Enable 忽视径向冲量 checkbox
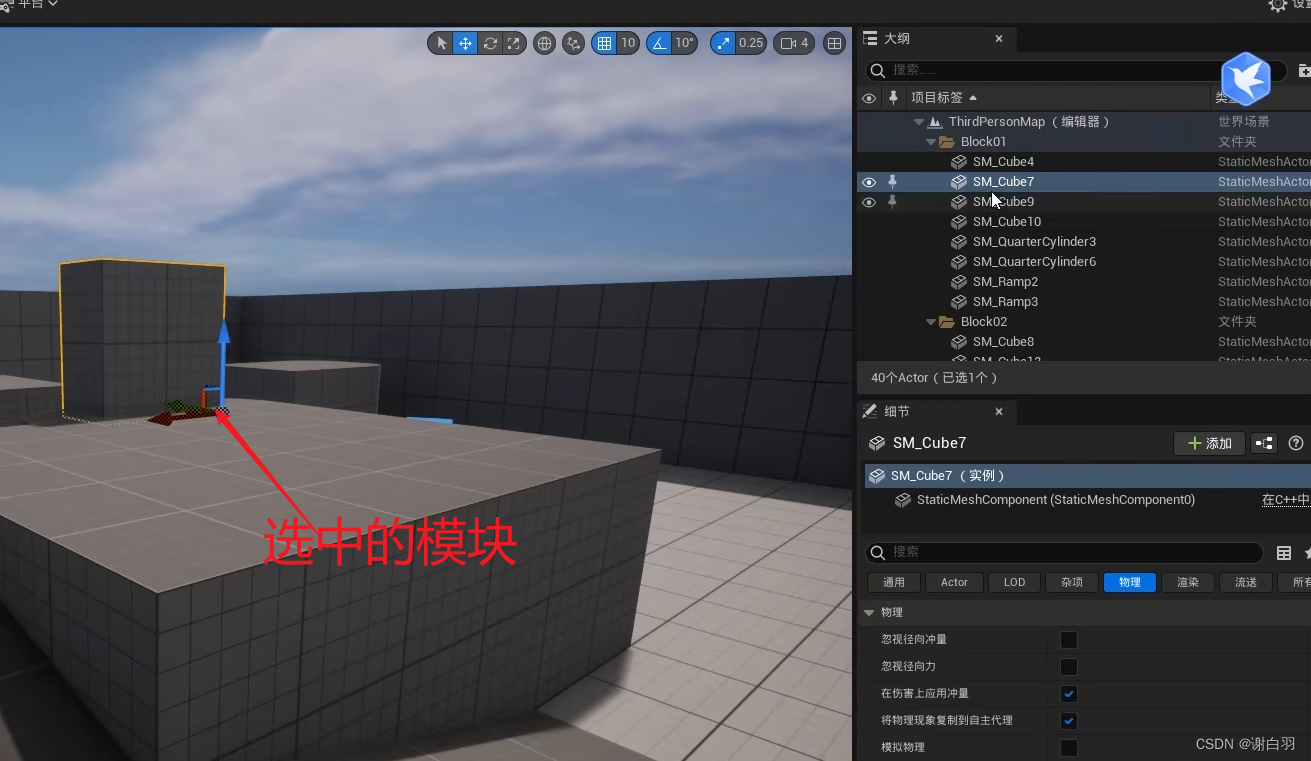The width and height of the screenshot is (1311, 761). [1069, 639]
